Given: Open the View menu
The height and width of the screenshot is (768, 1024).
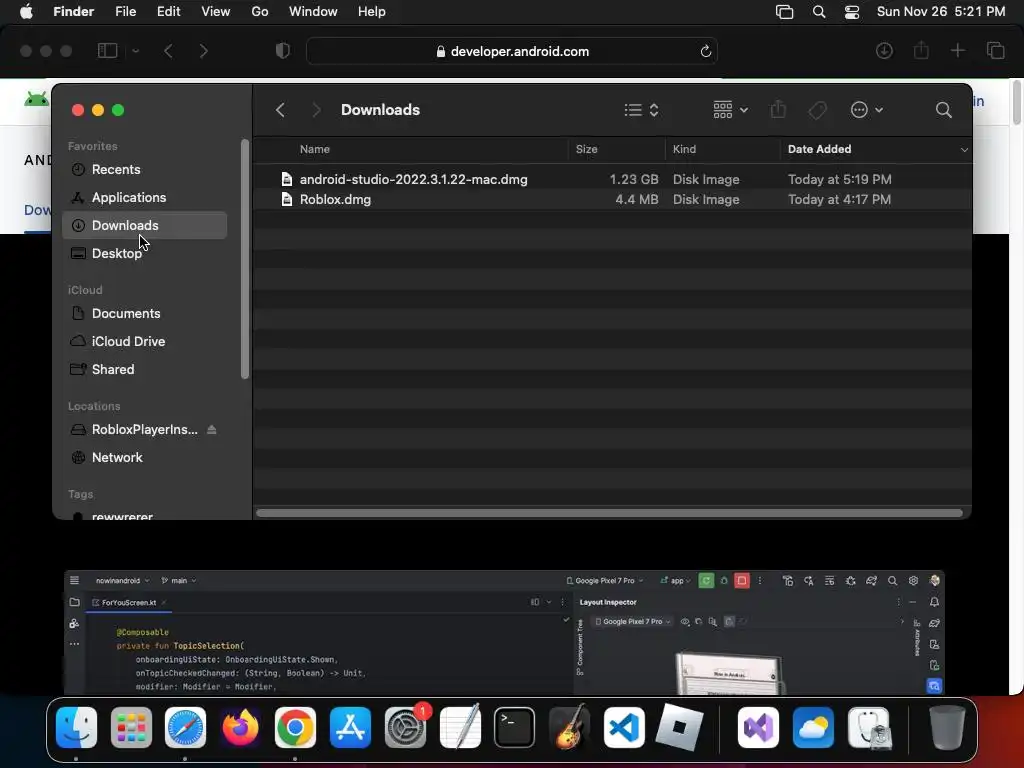Looking at the screenshot, I should pos(216,12).
